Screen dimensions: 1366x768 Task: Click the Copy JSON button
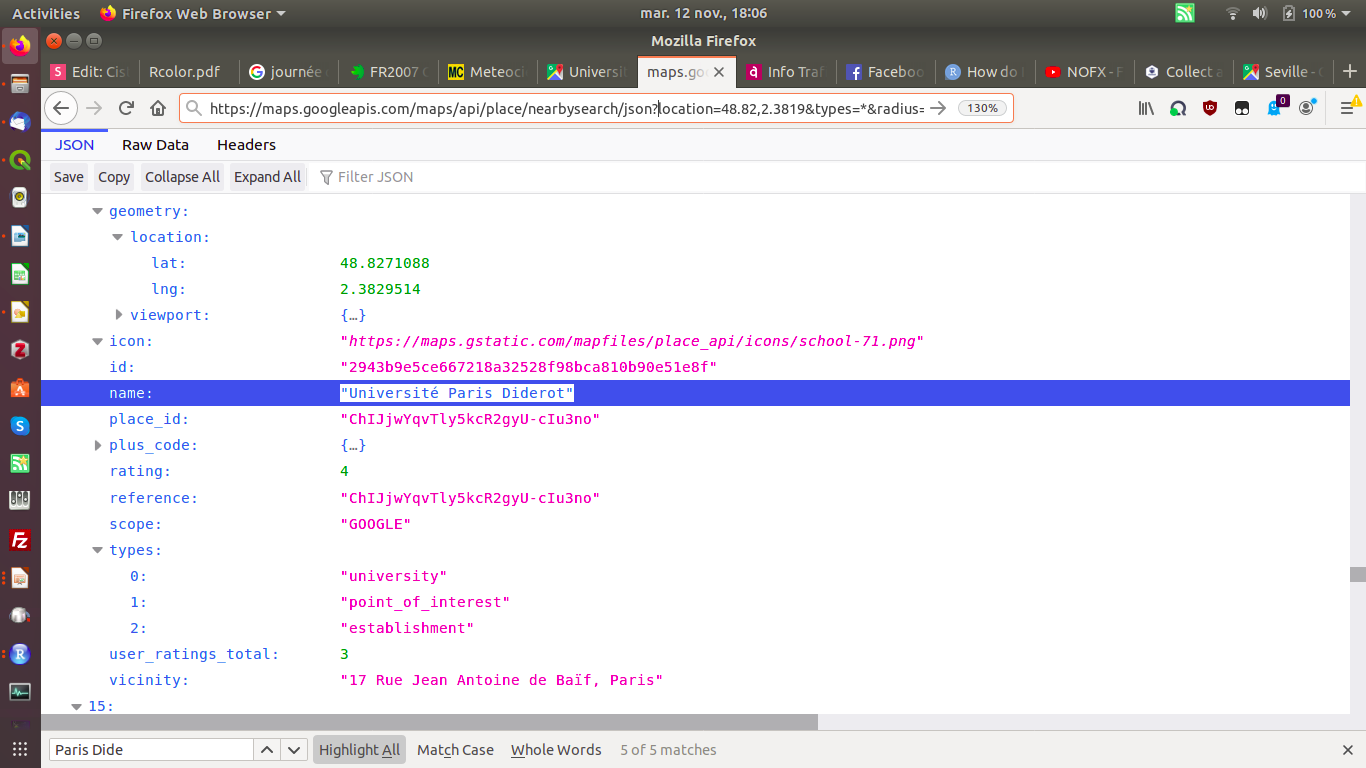(x=114, y=177)
